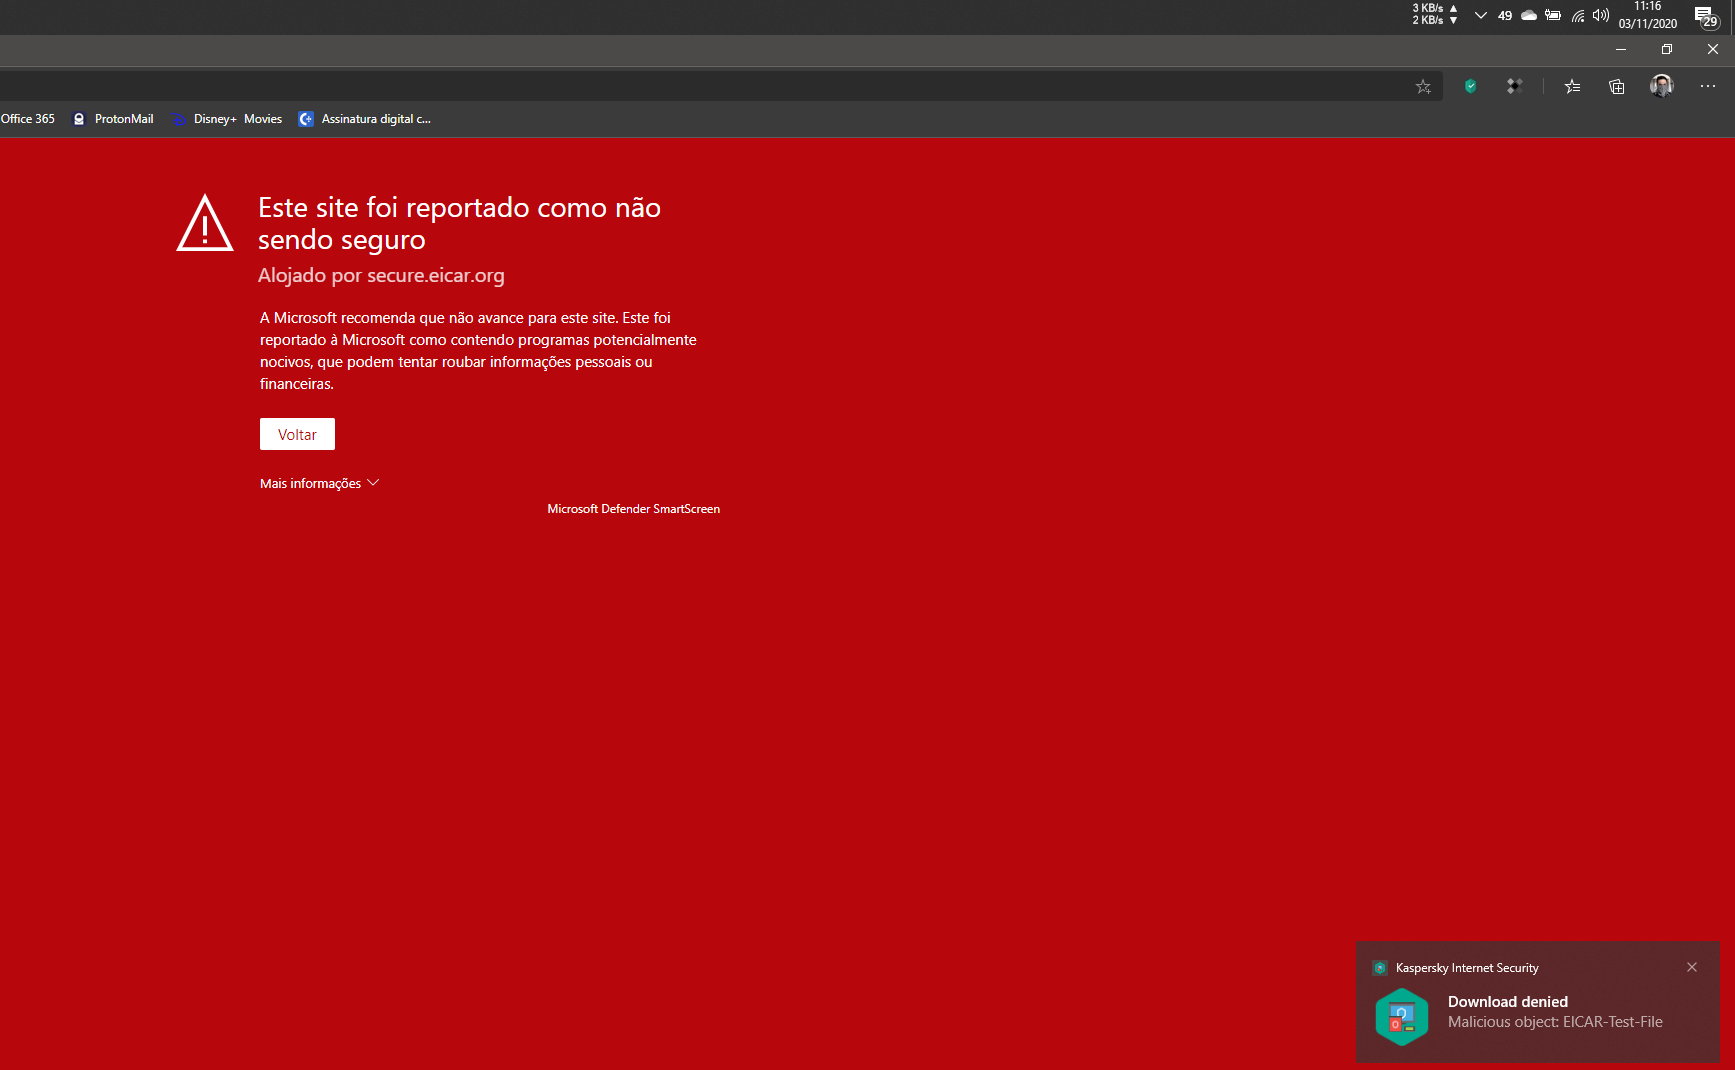Minimize the browser window
Screen dimensions: 1735x1070
[1621, 49]
